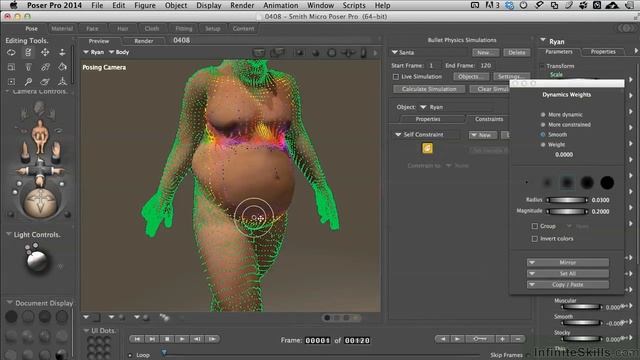Select the Color bucket editing tool
This screenshot has height=360, width=640.
[62, 67]
